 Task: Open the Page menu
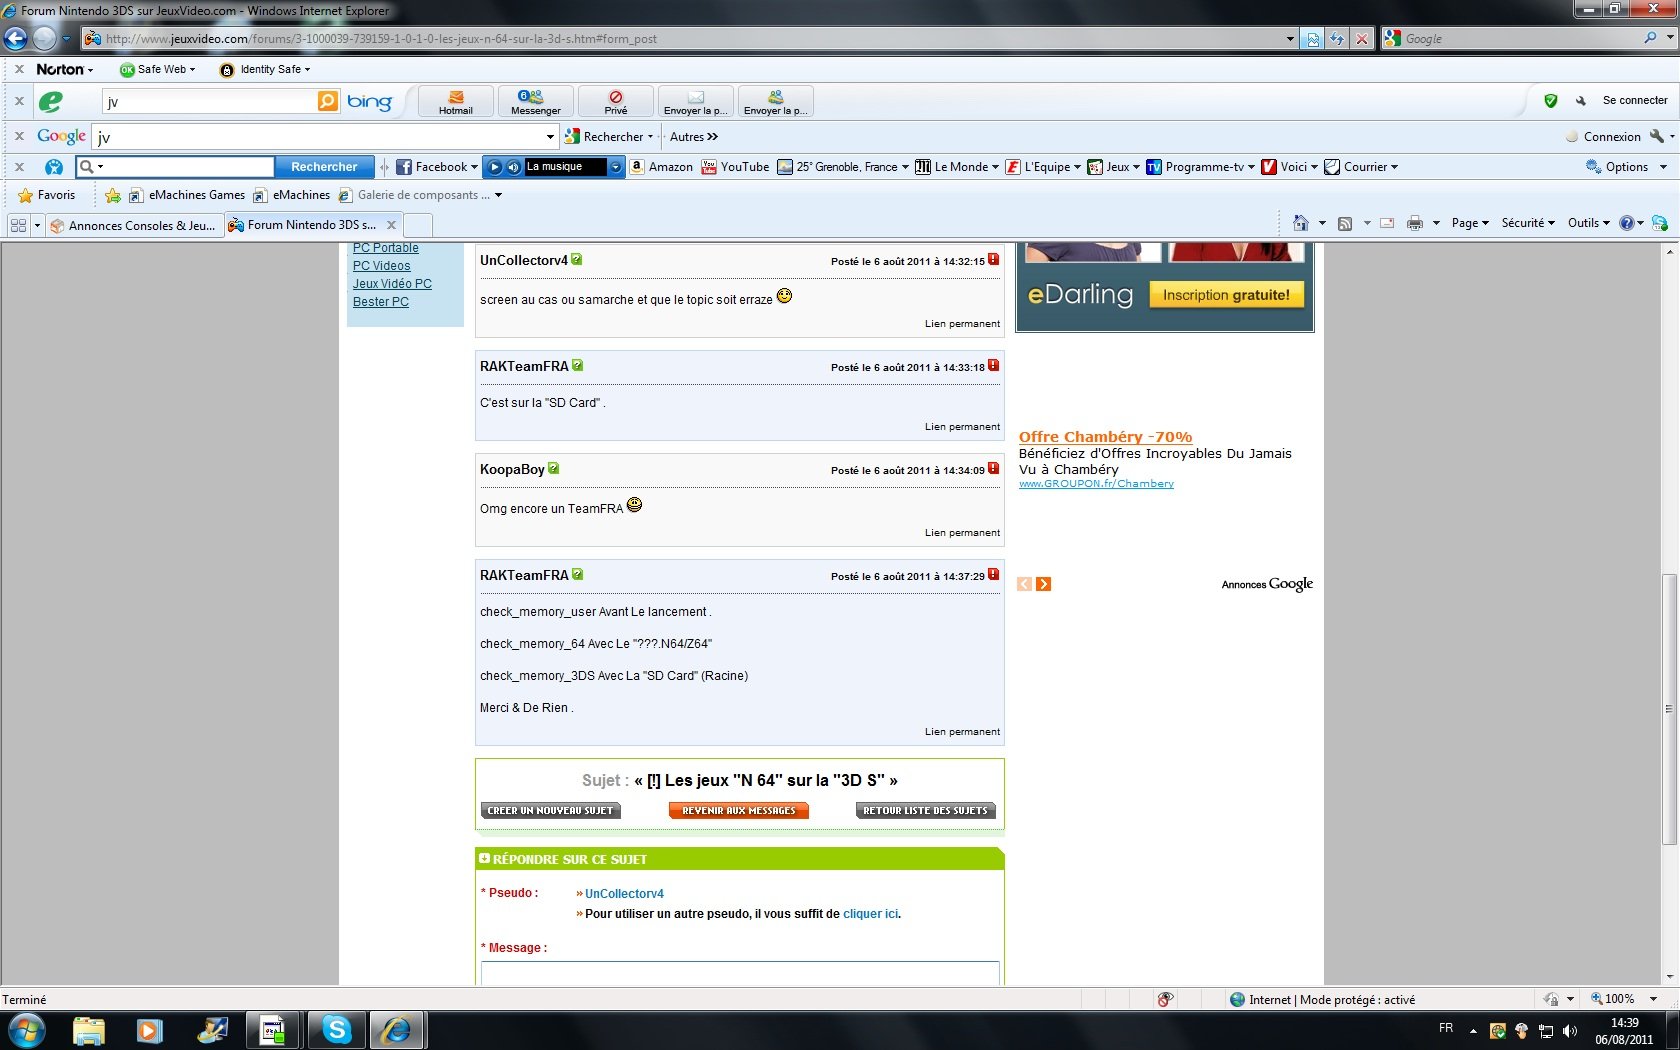tap(1471, 223)
